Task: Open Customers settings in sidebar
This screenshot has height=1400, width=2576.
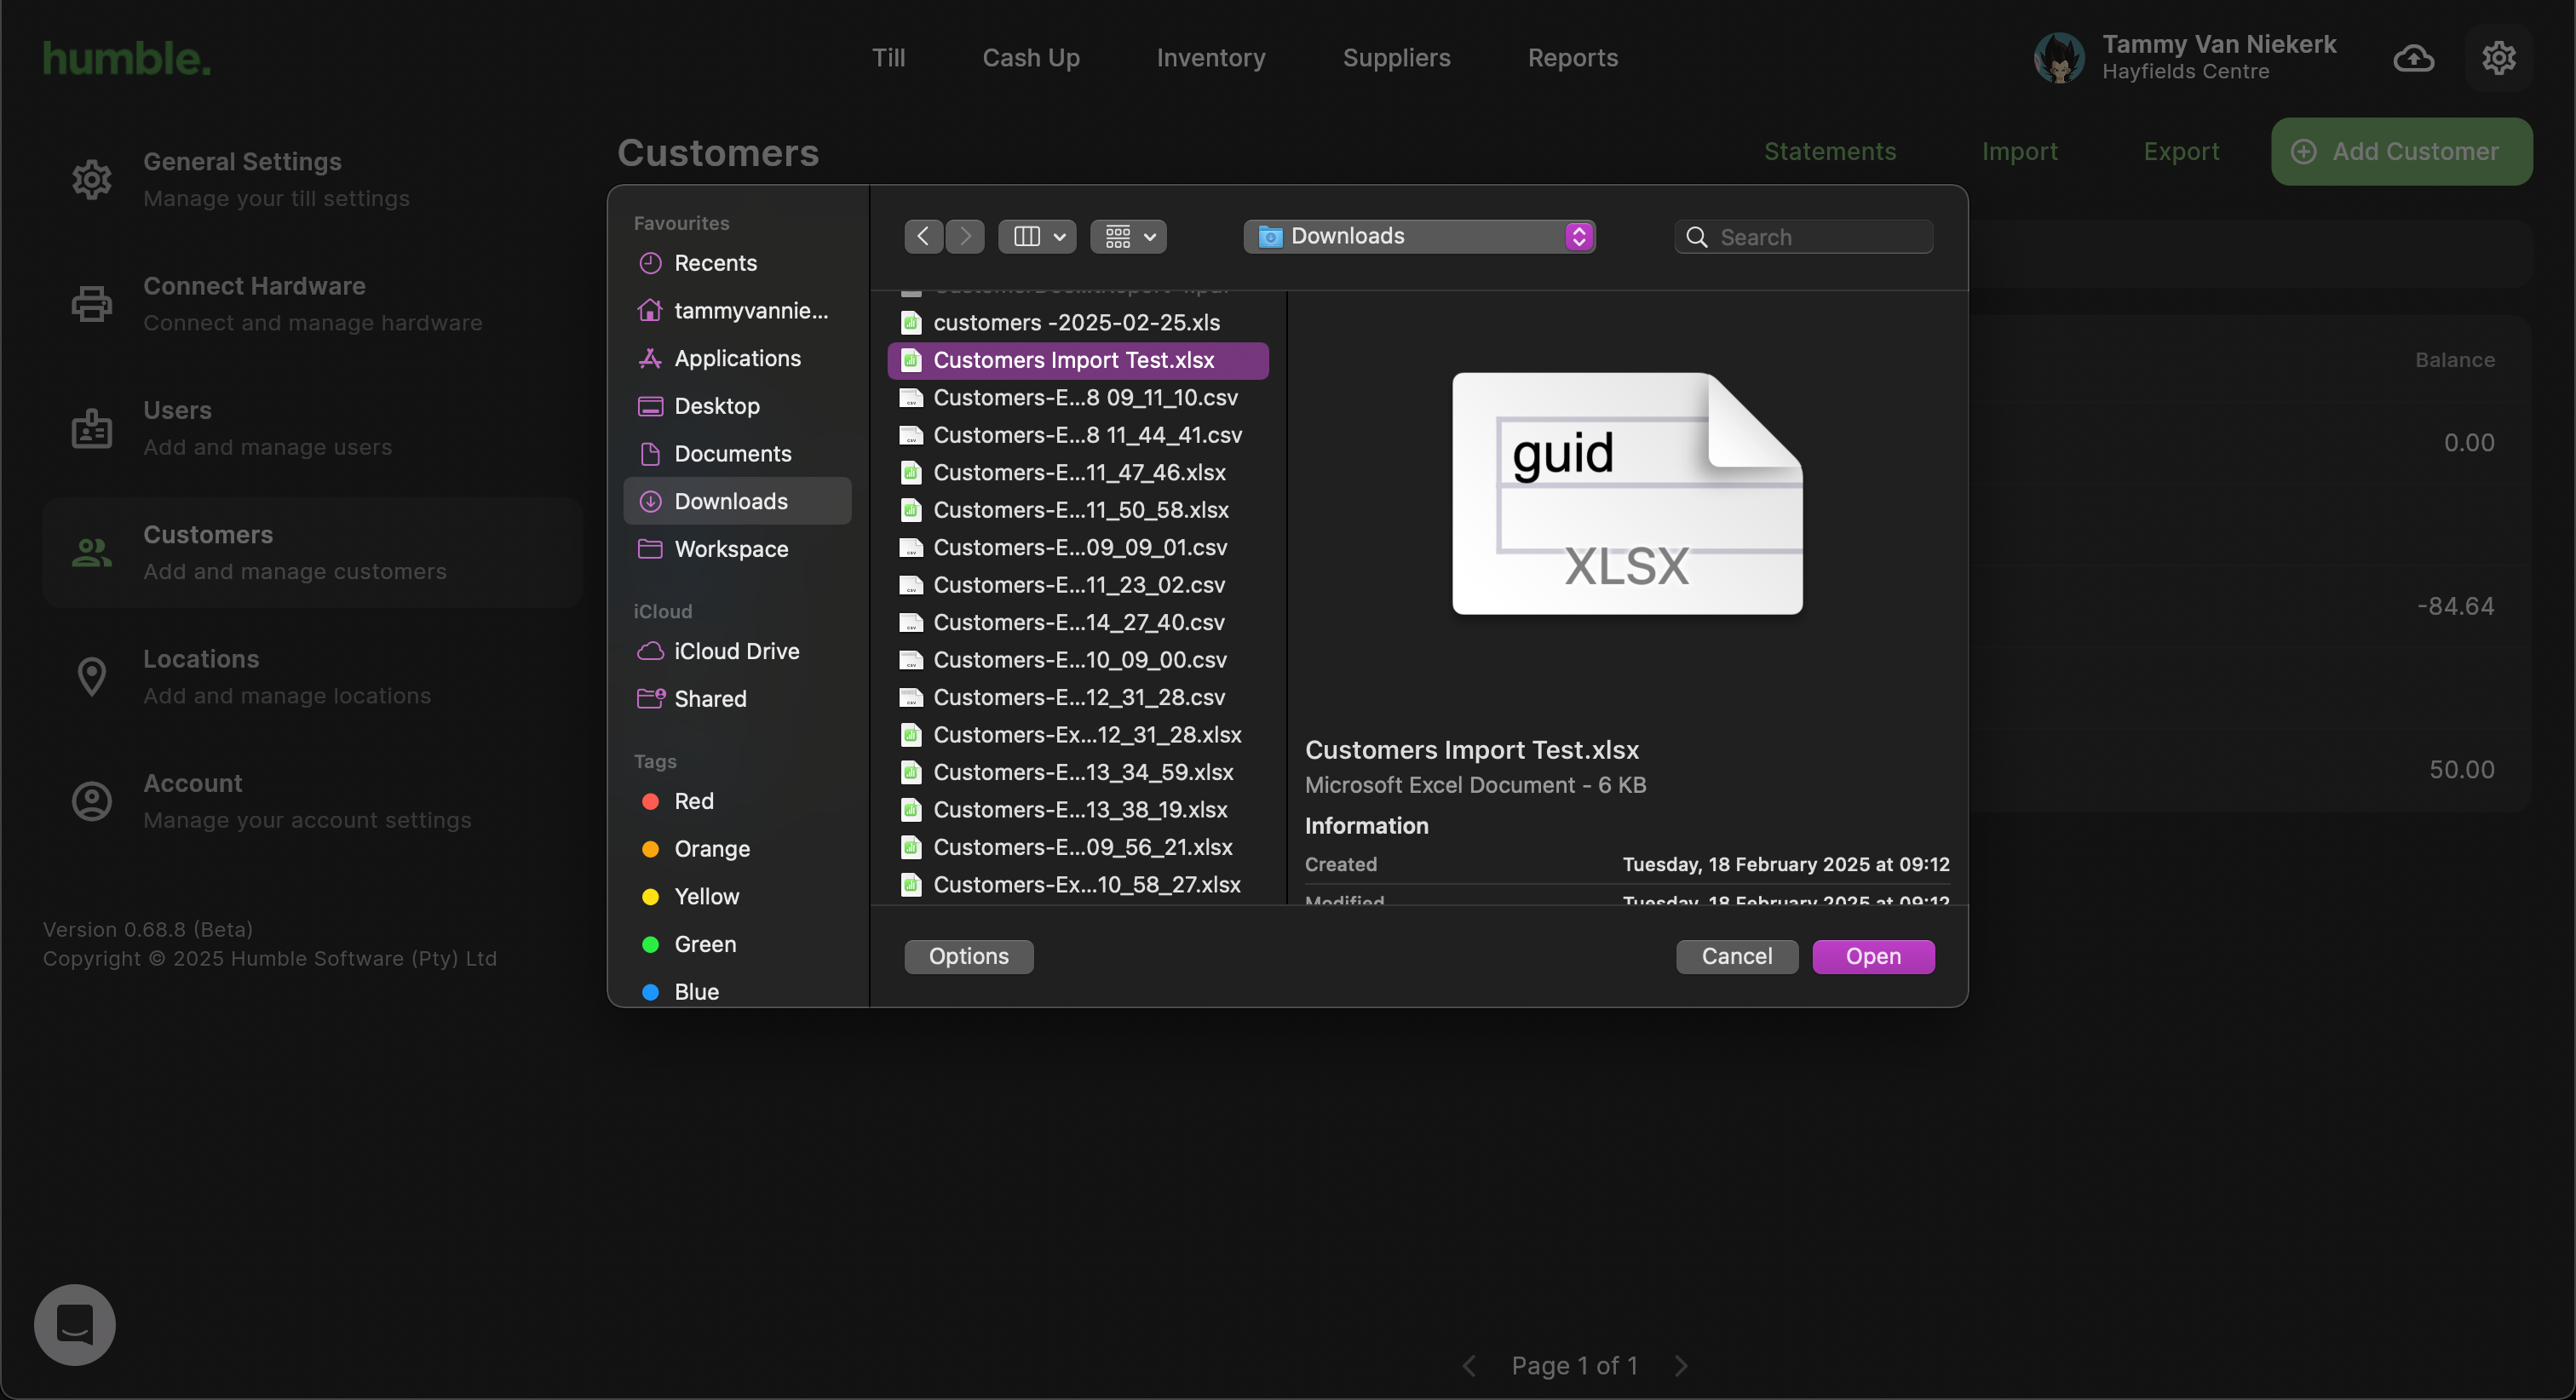Action: pos(312,552)
